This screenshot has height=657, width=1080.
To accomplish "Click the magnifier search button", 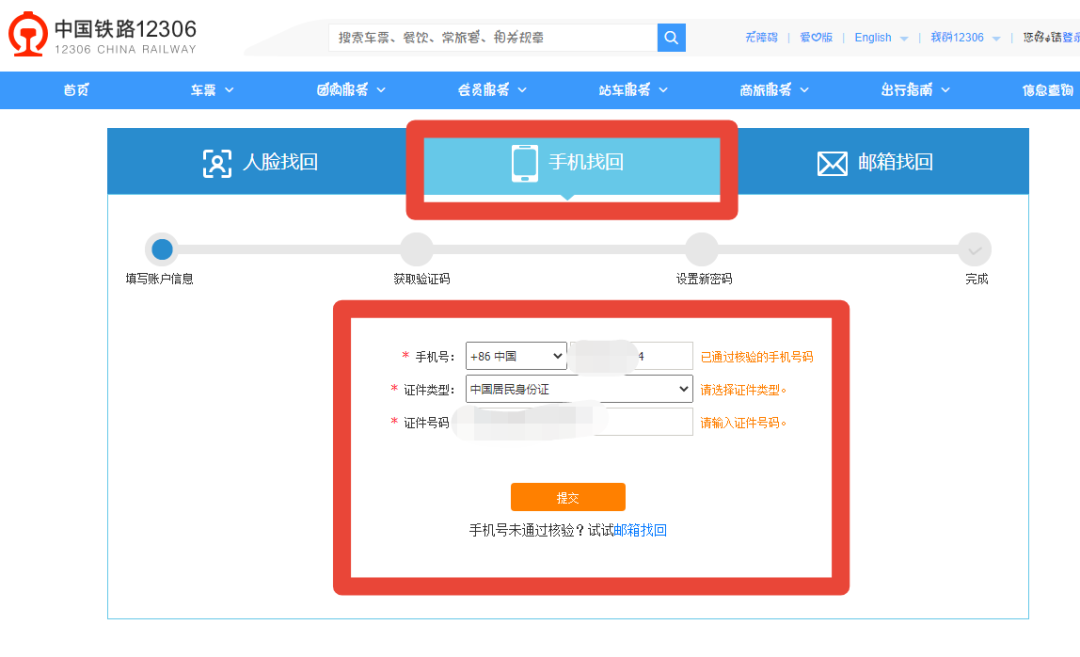I will pos(671,38).
